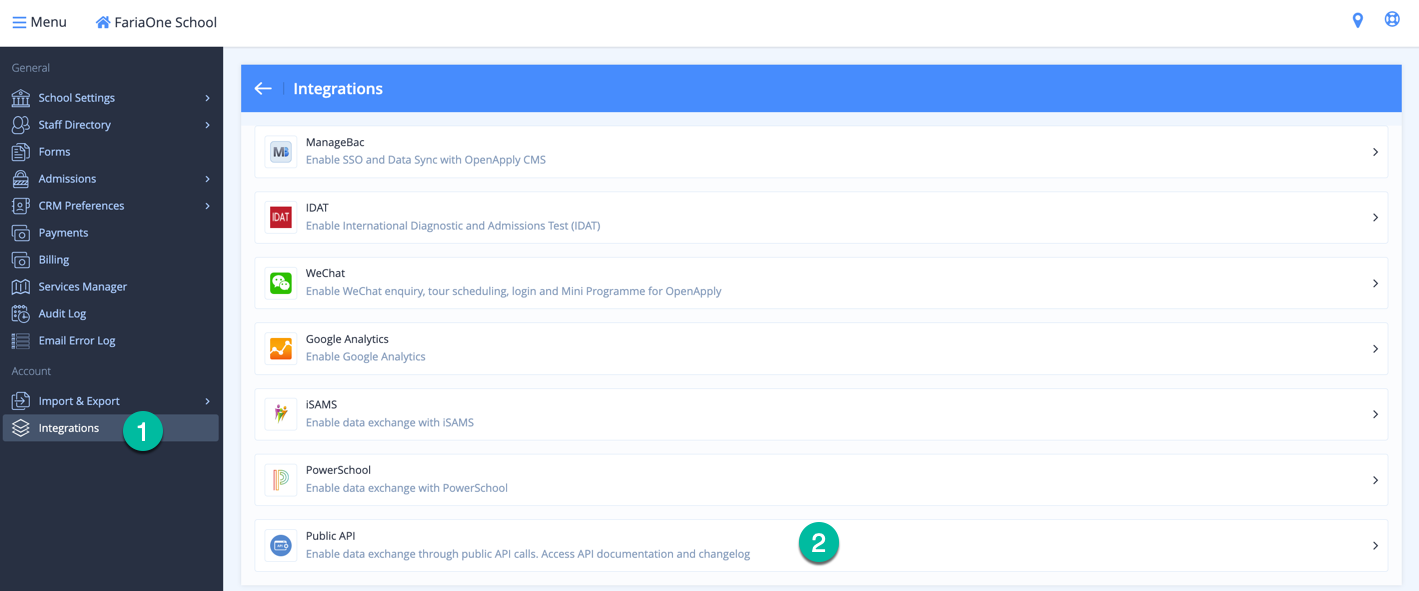Viewport: 1419px width, 591px height.
Task: Click the Admissions icon in sidebar
Action: (20, 179)
